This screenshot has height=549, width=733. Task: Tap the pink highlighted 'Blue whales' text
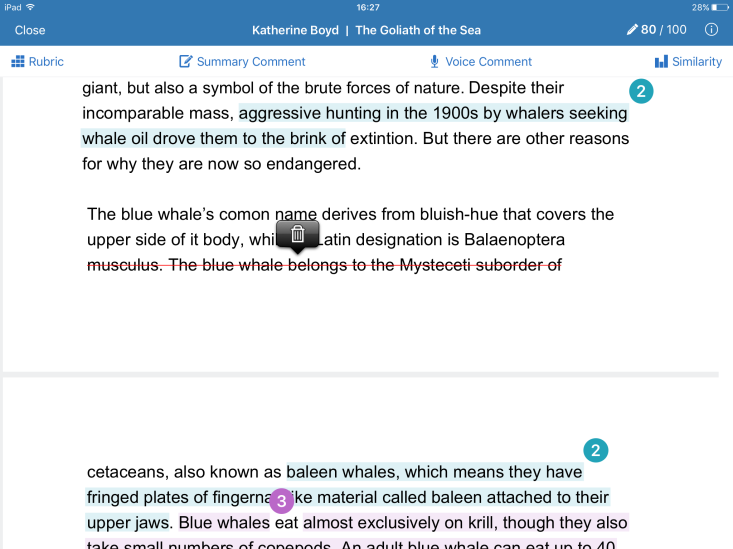pos(224,523)
